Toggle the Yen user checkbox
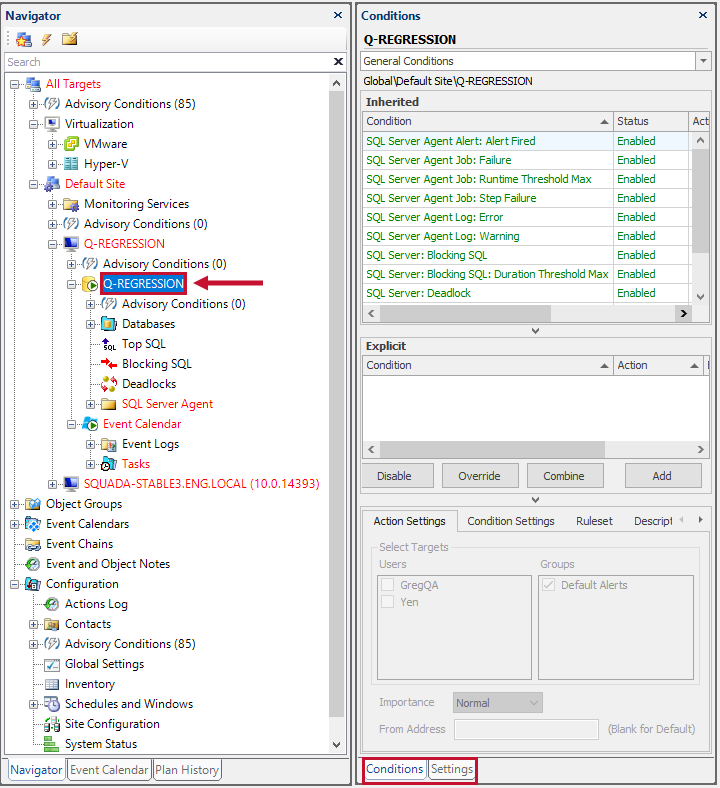The width and height of the screenshot is (720, 788). click(387, 602)
